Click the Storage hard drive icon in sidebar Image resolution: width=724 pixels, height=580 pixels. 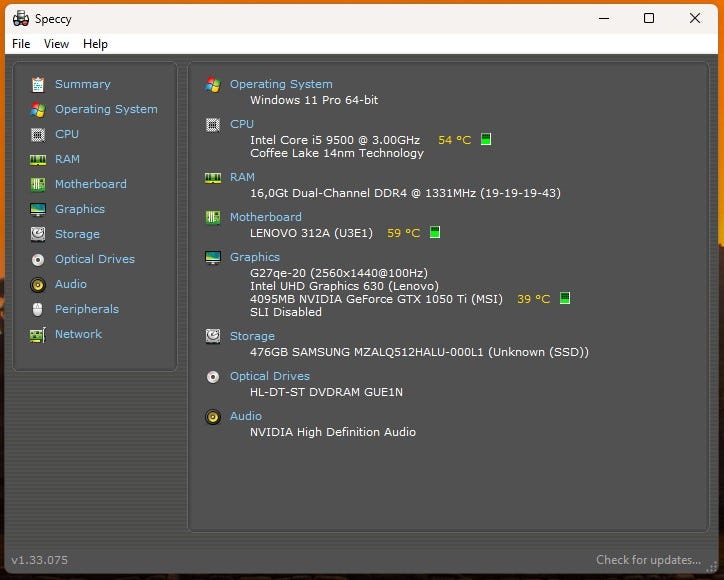[38, 234]
